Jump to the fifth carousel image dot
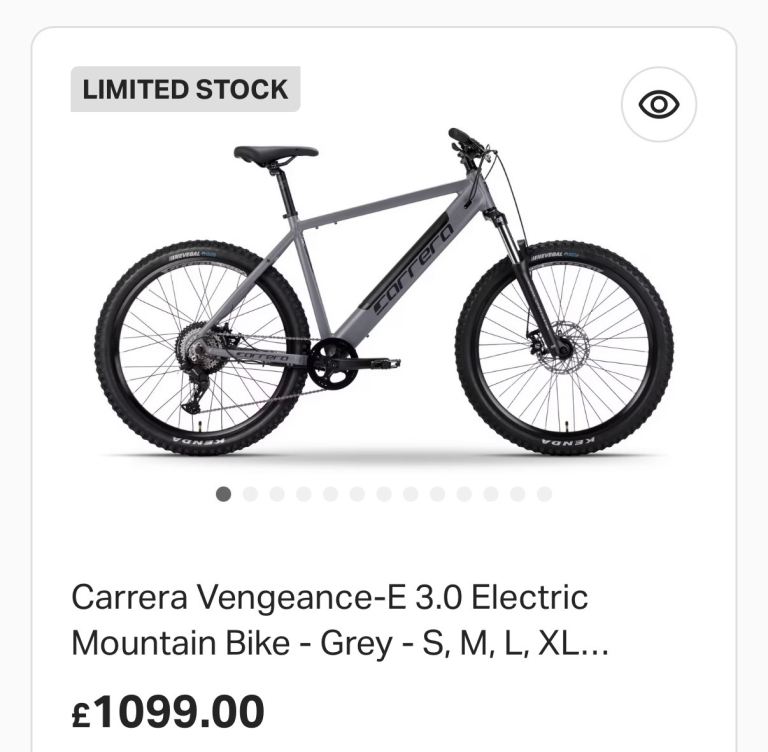768x752 pixels. coord(331,494)
